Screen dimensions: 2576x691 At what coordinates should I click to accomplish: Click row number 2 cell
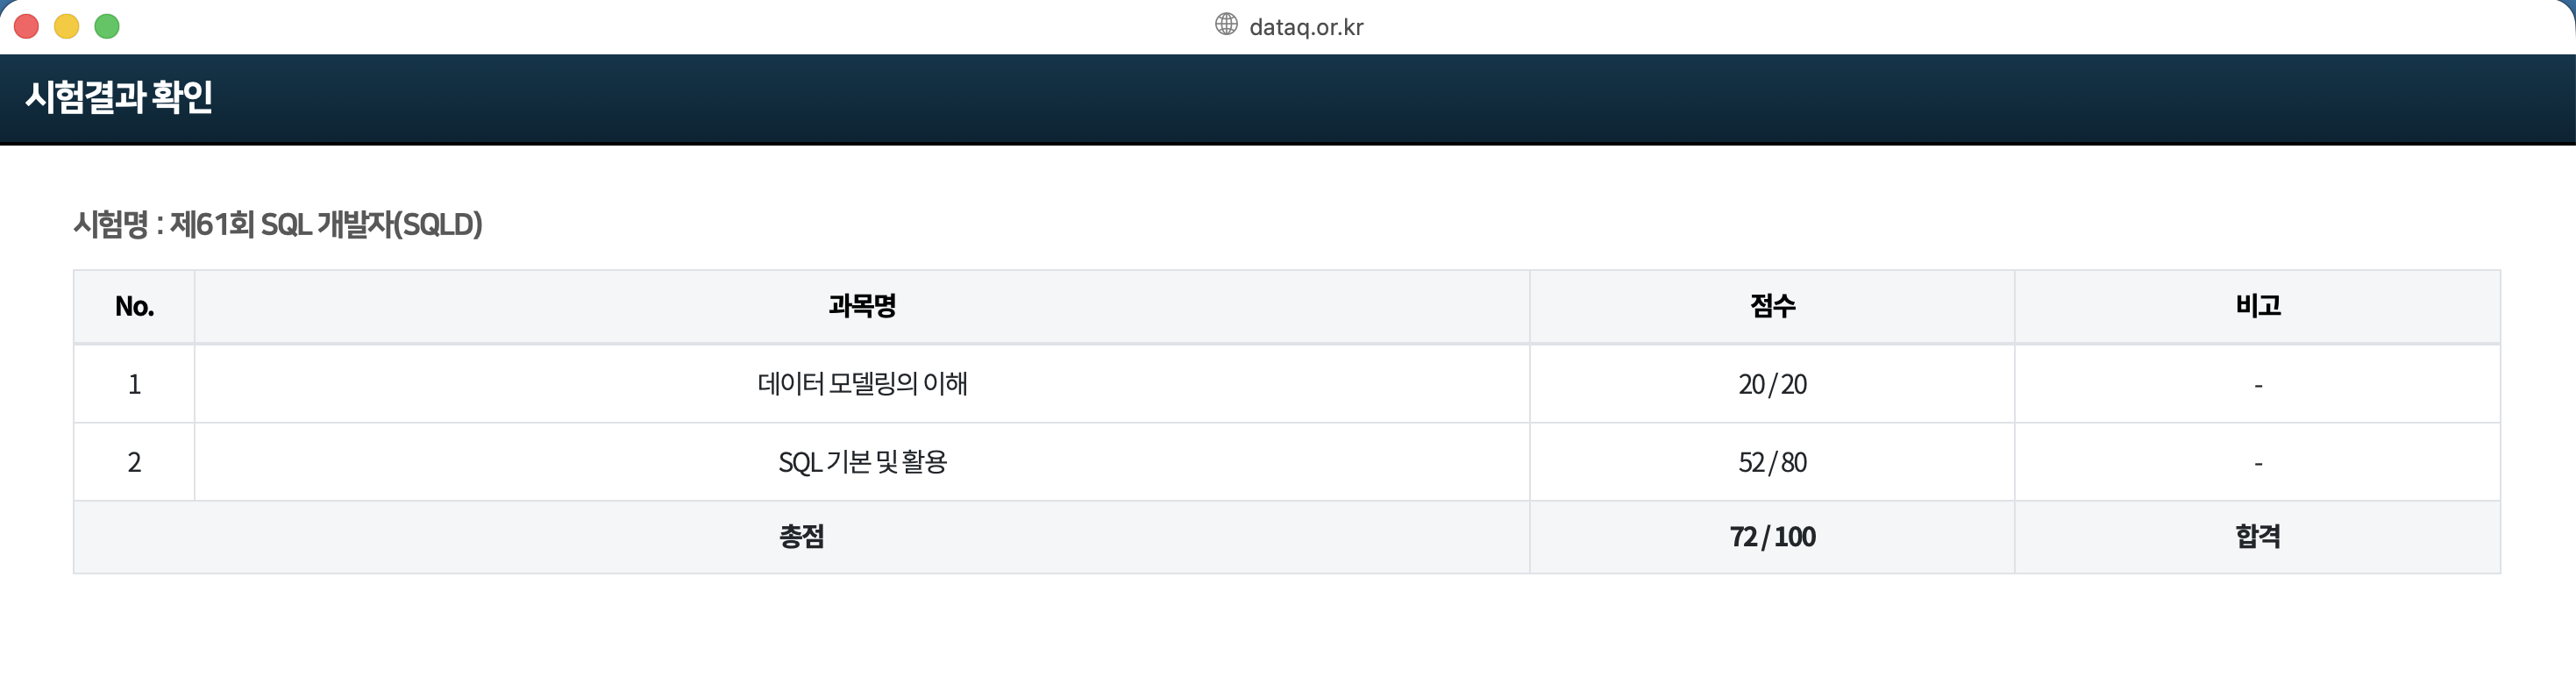tap(134, 462)
